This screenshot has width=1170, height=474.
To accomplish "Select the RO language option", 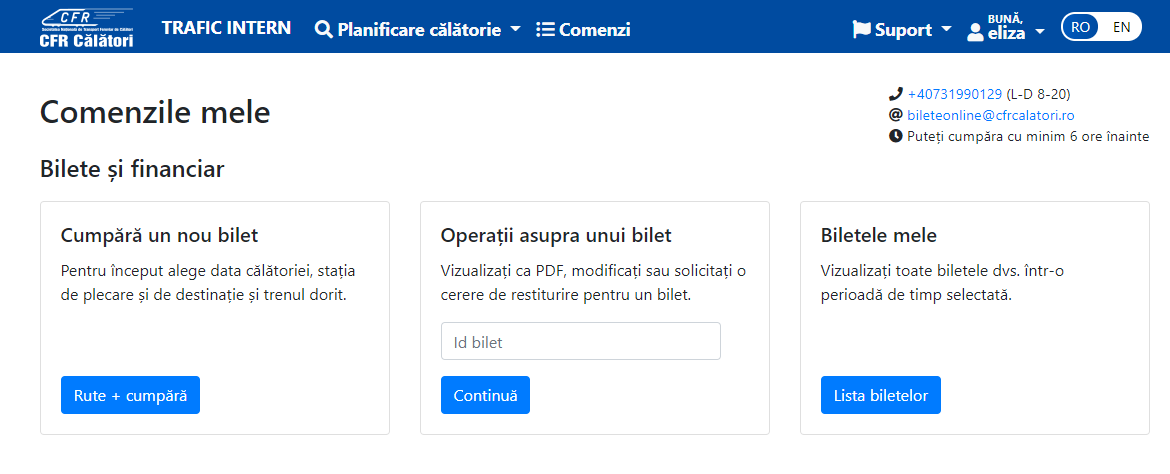I will click(1080, 27).
